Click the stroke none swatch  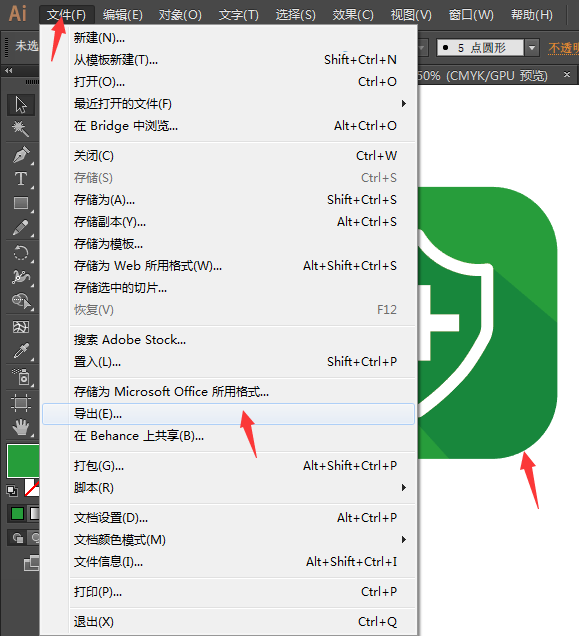click(32, 488)
